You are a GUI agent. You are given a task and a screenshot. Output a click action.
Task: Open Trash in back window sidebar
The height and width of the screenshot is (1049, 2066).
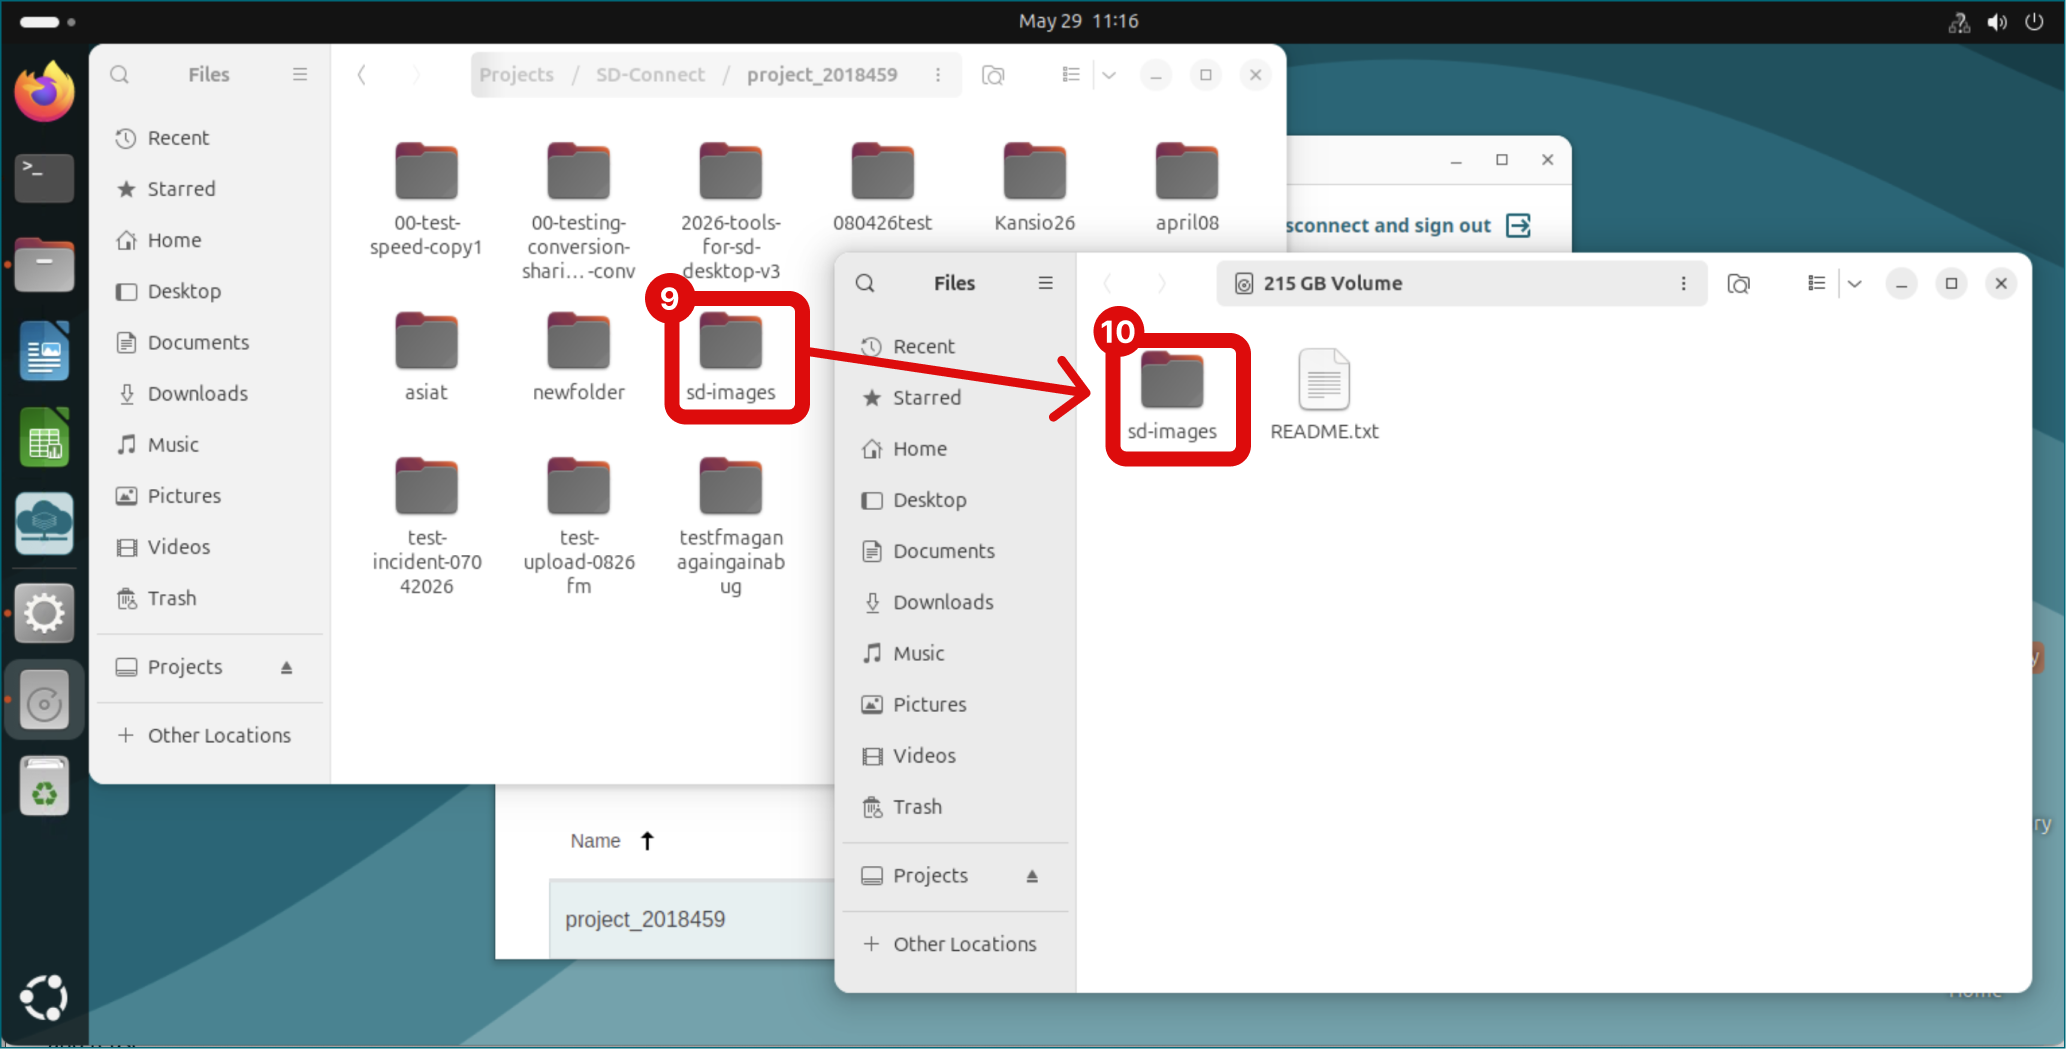[x=210, y=598]
